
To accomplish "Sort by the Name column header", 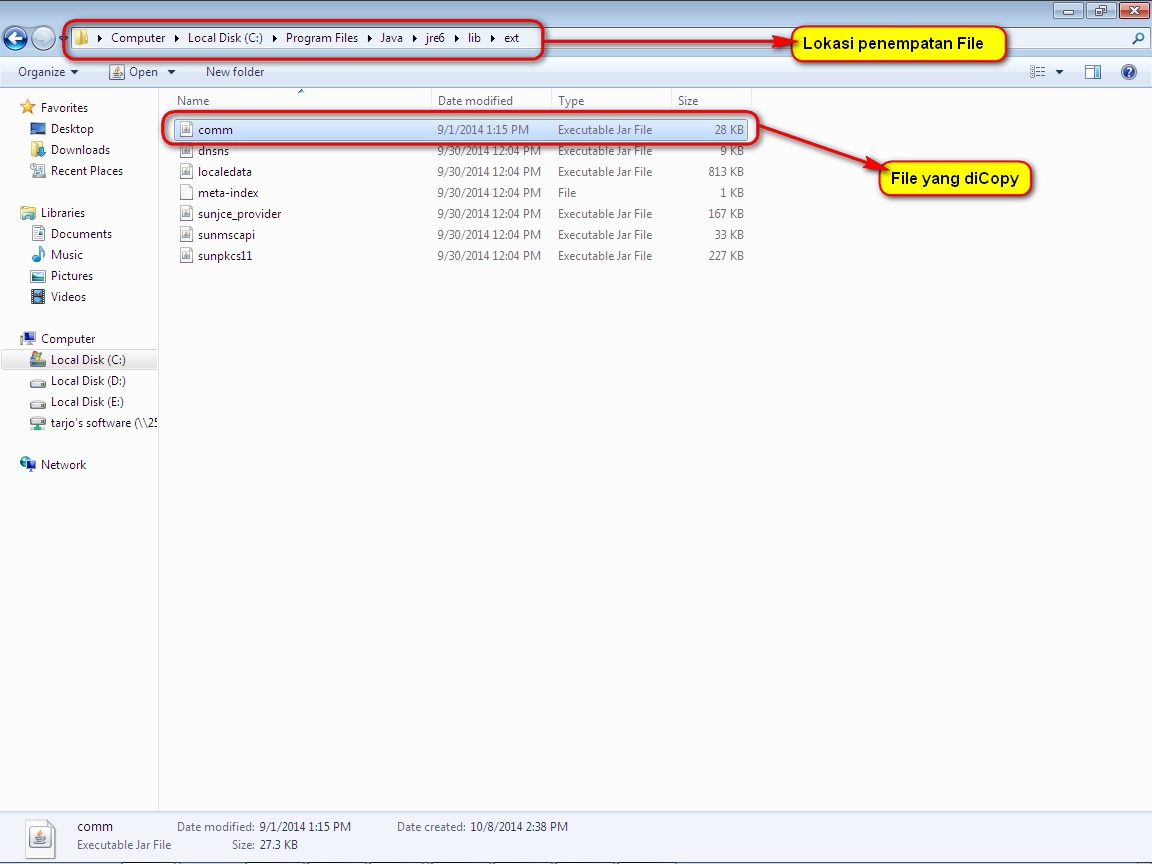I will pos(193,101).
